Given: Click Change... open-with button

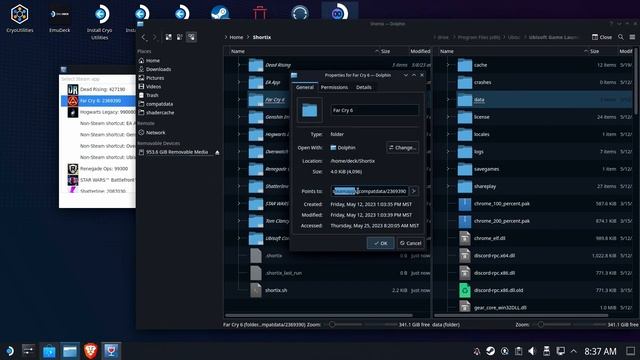Looking at the screenshot, I should tap(402, 147).
